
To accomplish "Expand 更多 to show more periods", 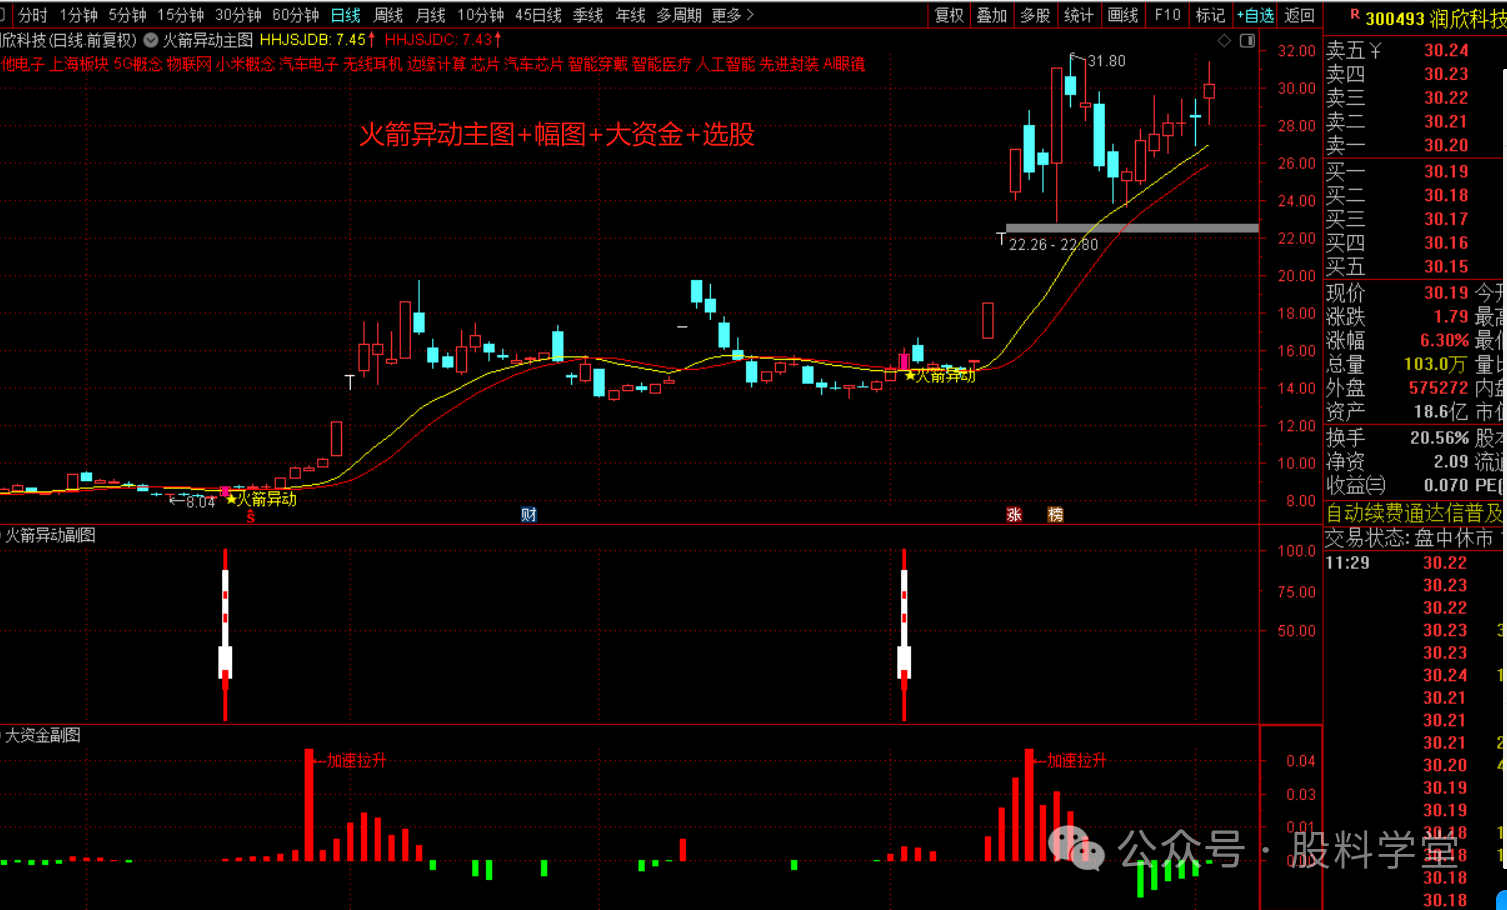I will pos(732,15).
